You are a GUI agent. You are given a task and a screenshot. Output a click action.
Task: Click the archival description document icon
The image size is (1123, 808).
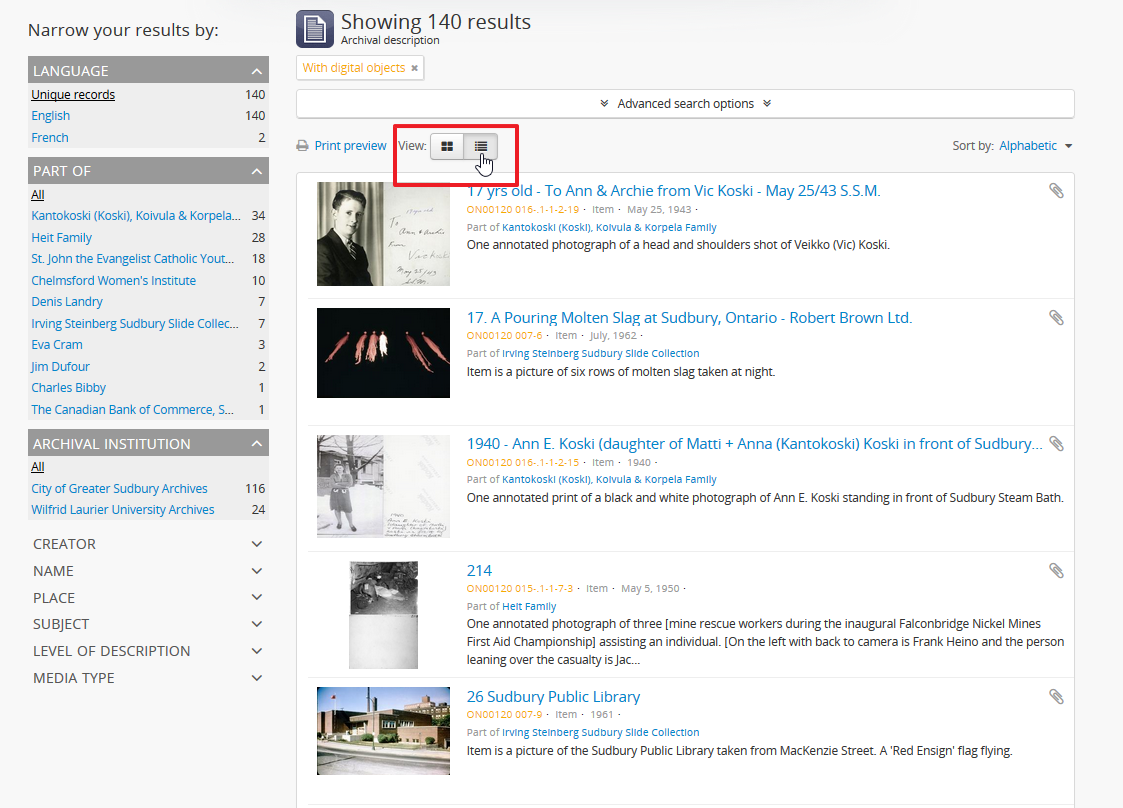coord(314,29)
